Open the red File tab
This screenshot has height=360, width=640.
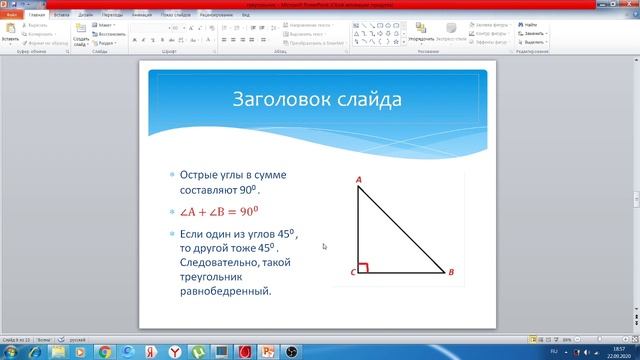[11, 15]
